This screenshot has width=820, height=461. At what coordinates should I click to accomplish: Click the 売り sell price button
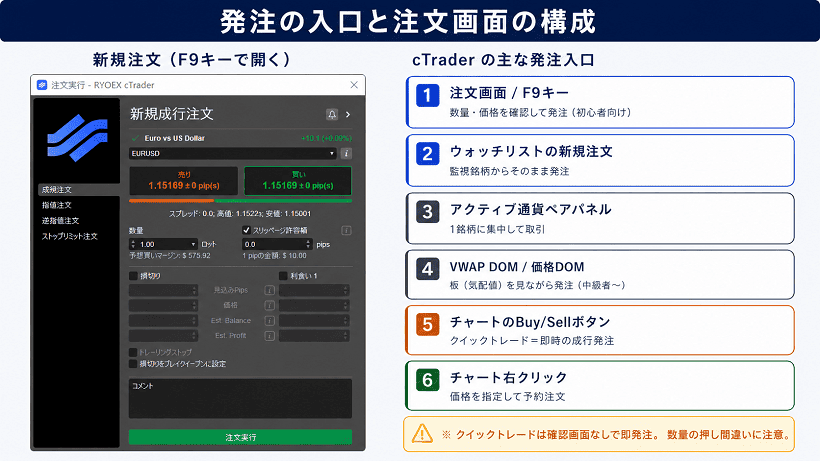pyautogui.click(x=184, y=181)
